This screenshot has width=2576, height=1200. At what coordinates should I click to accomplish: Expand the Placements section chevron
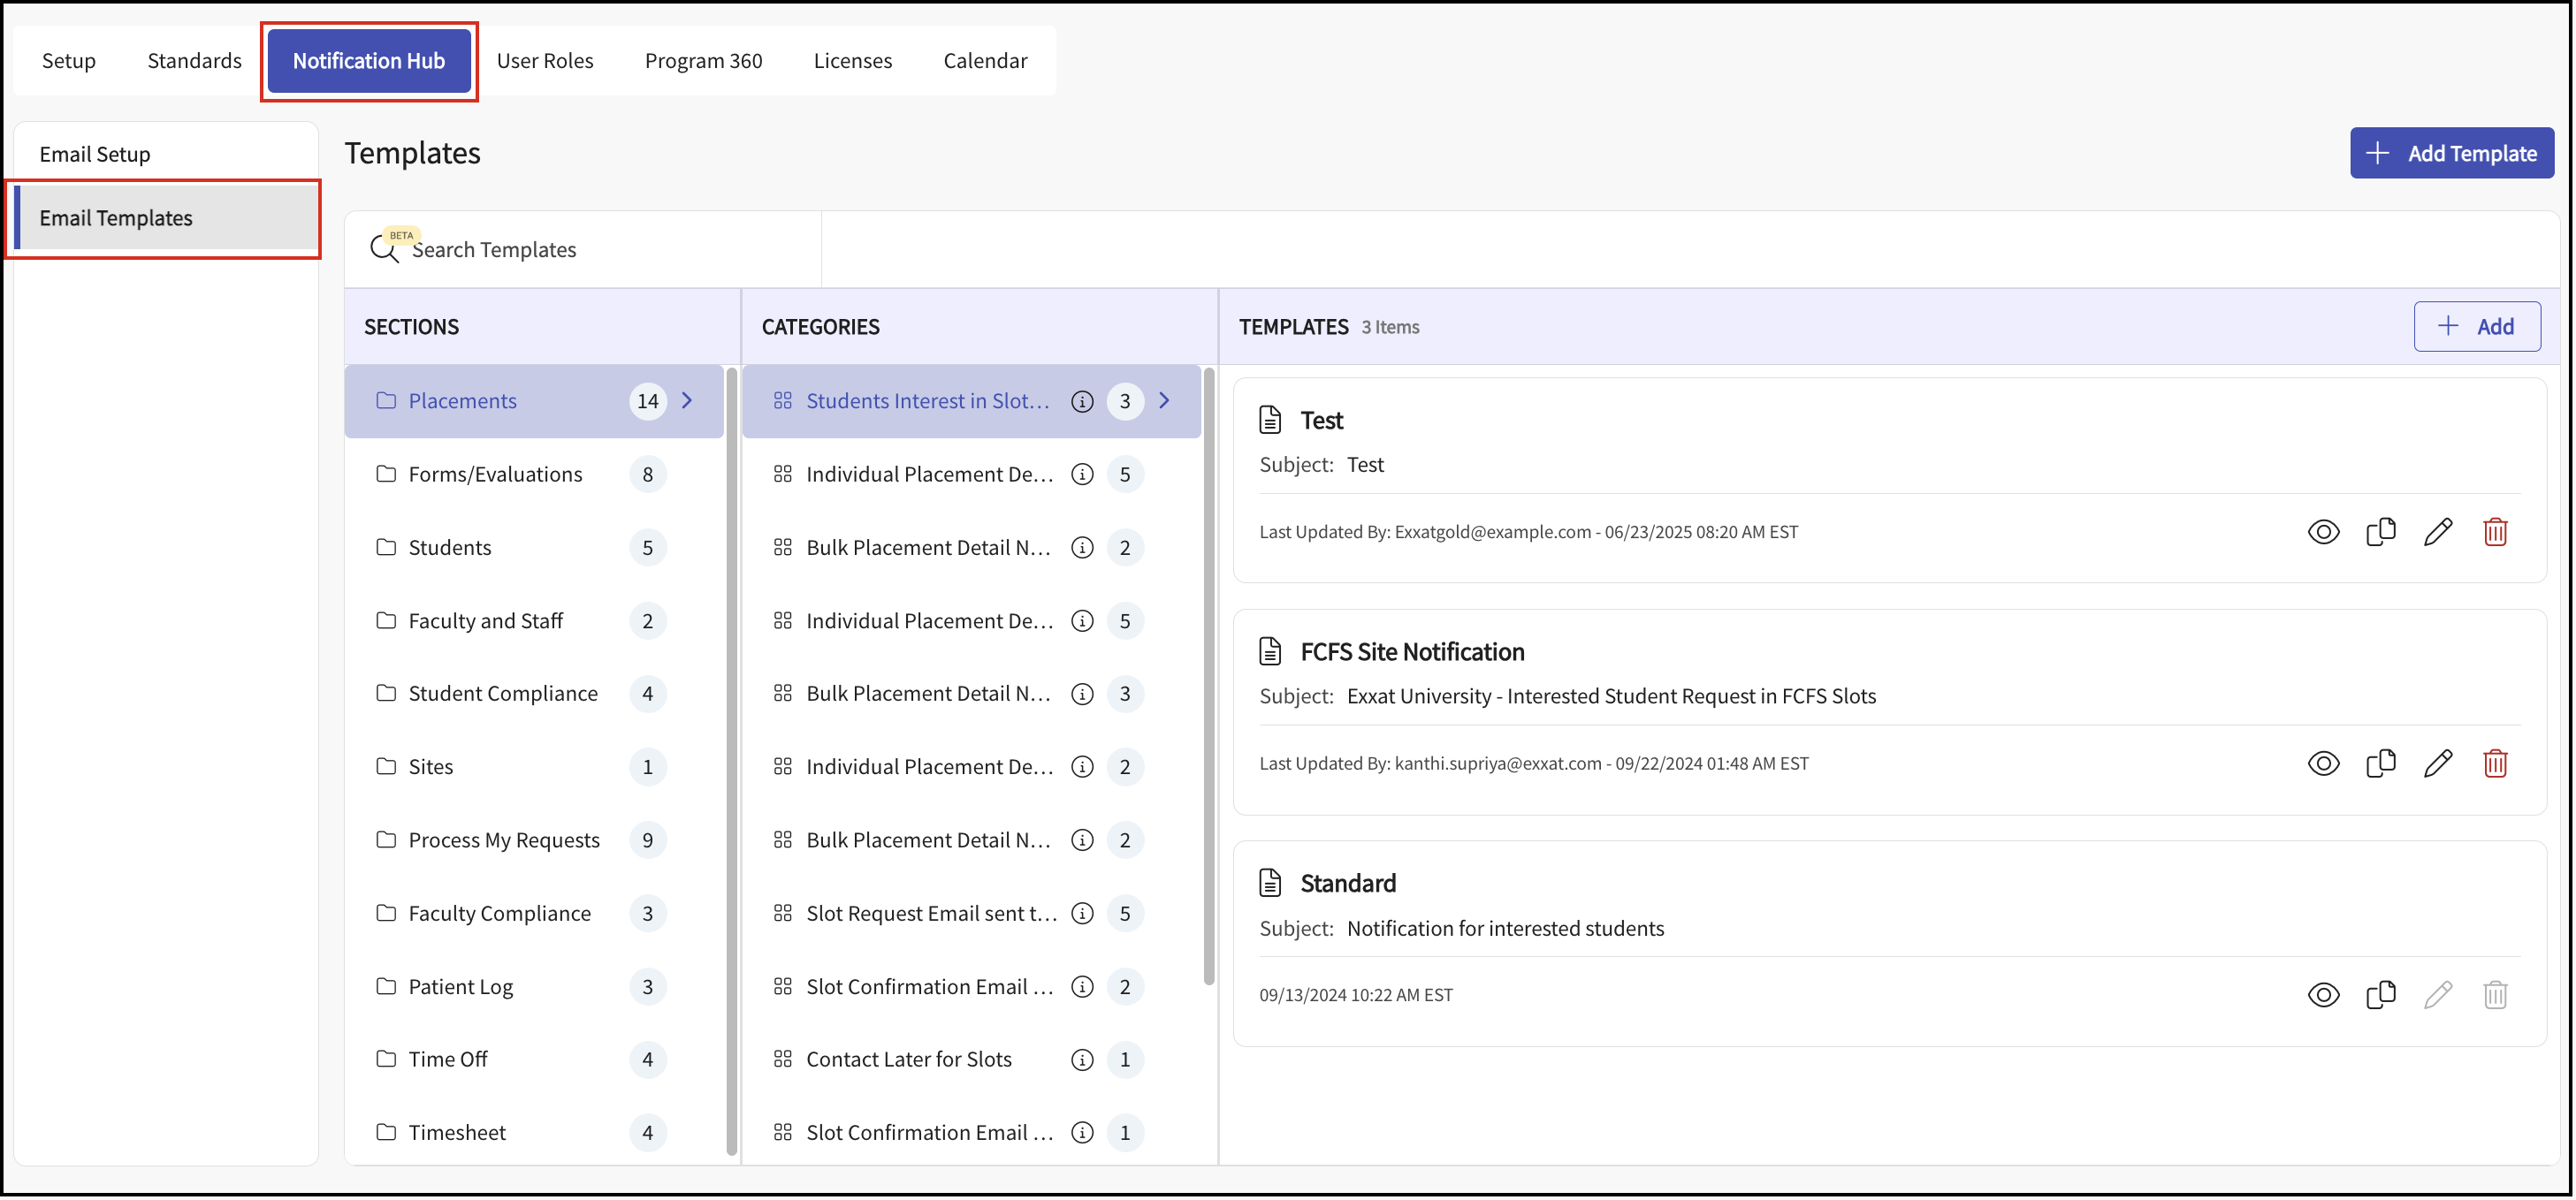point(687,401)
